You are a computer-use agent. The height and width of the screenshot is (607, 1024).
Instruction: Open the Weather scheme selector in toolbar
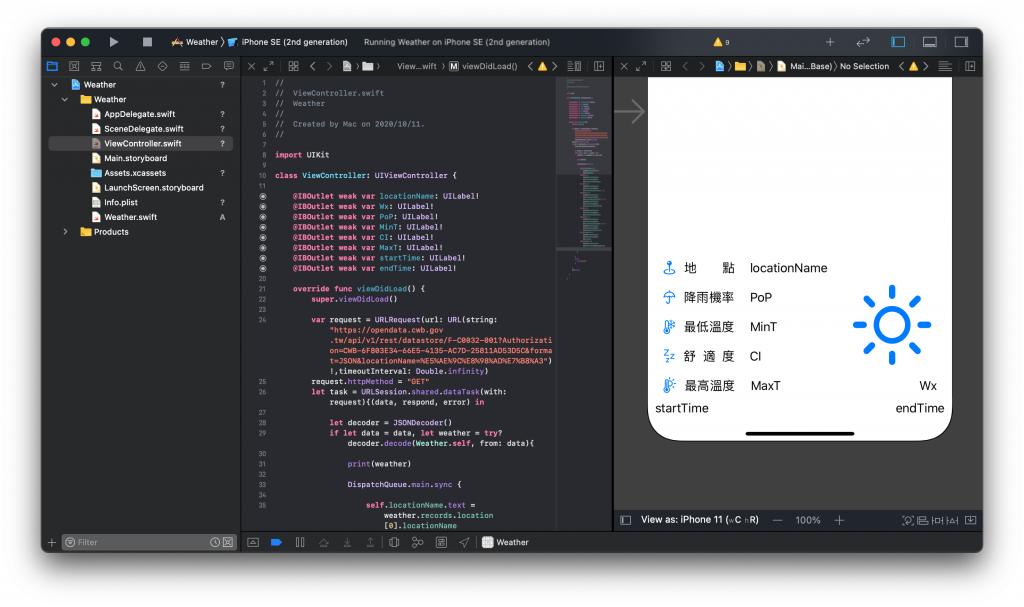coord(195,42)
